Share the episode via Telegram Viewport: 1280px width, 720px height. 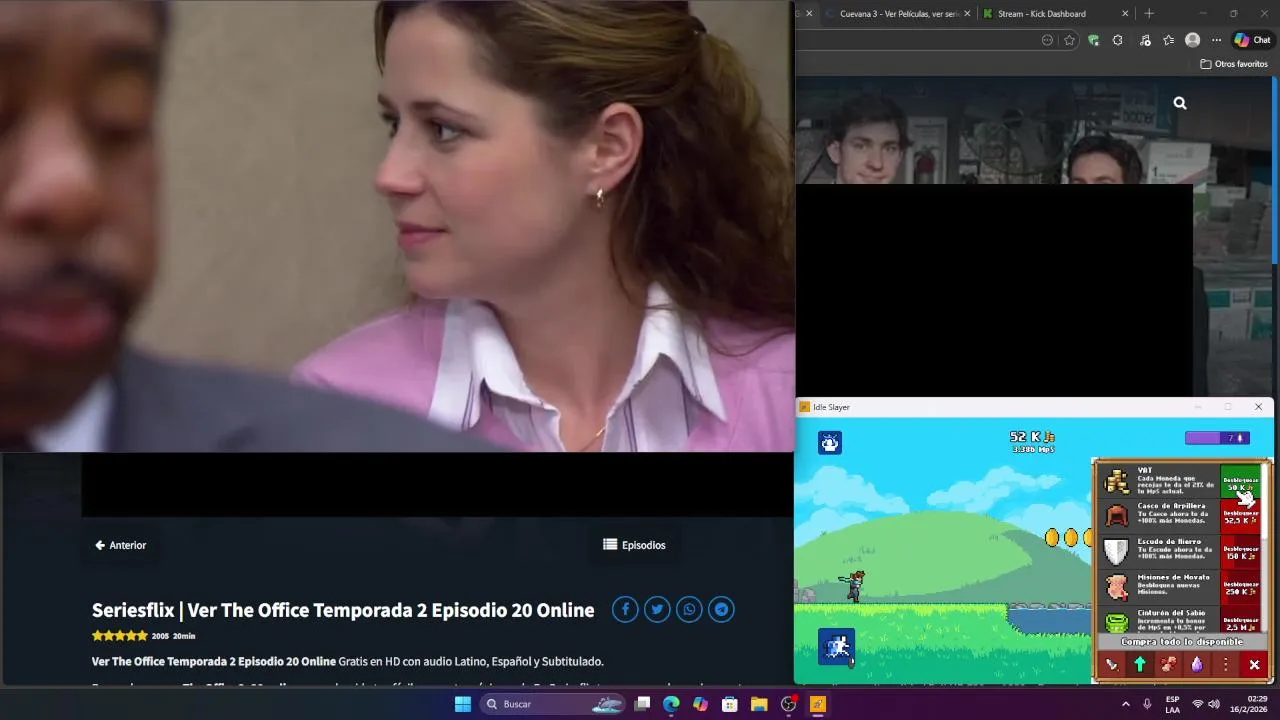coord(721,609)
